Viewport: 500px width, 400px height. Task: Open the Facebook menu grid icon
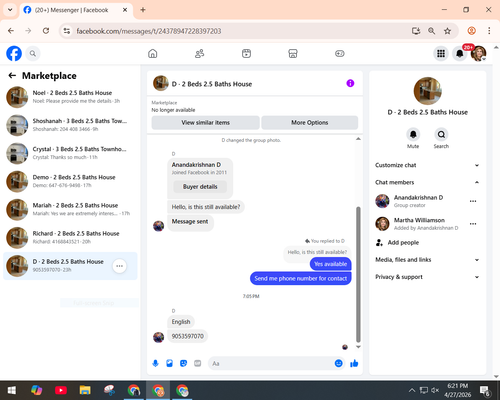coord(441,53)
